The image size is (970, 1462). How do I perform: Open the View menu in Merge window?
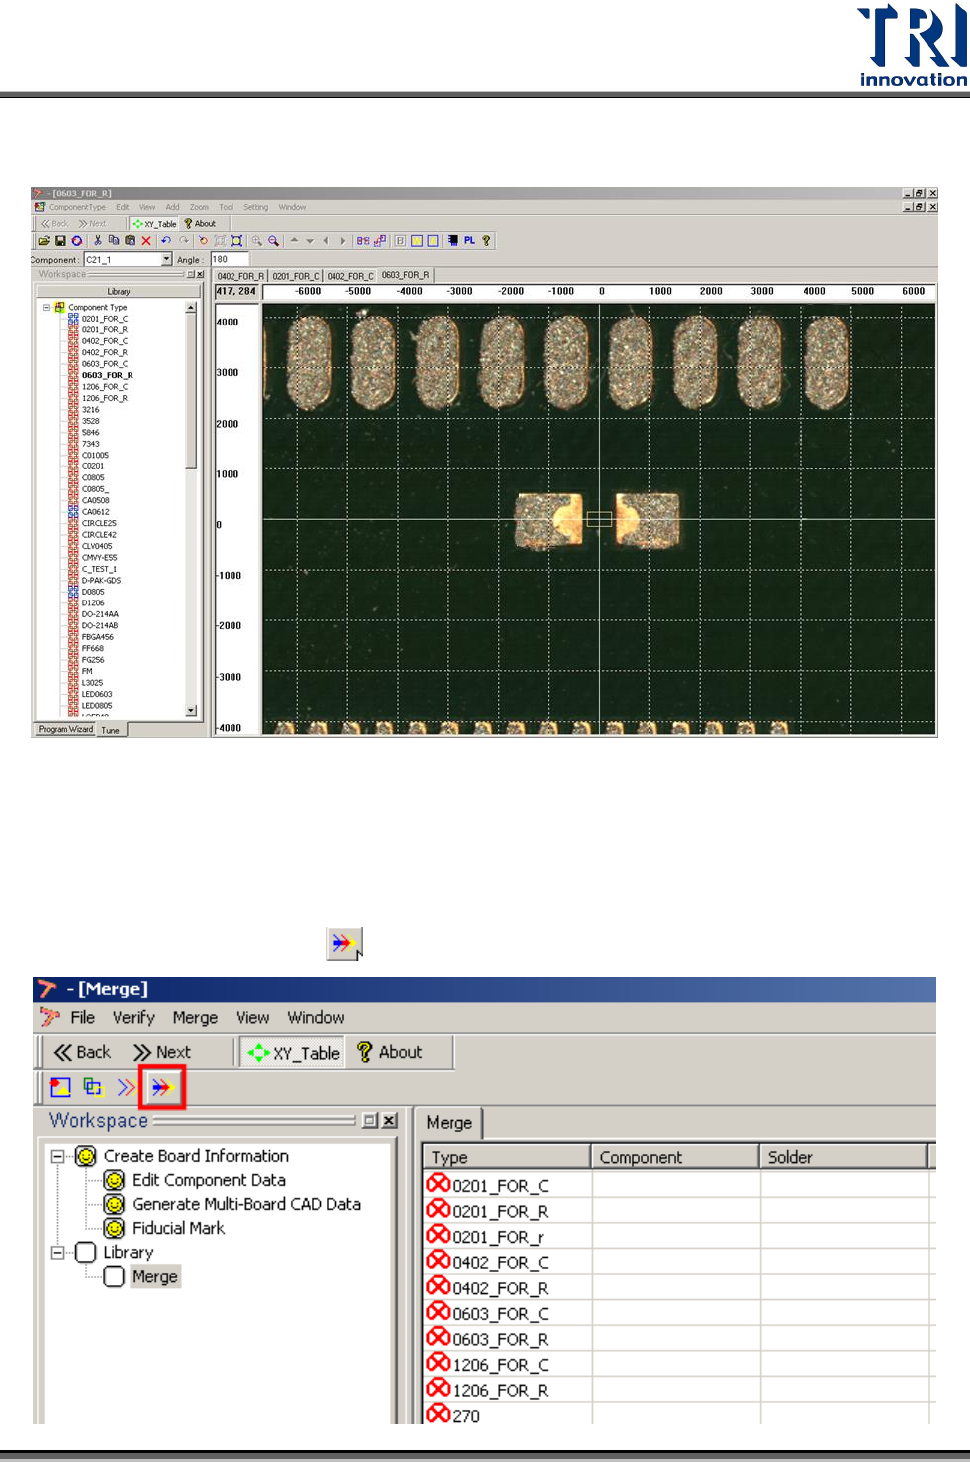pos(253,1017)
